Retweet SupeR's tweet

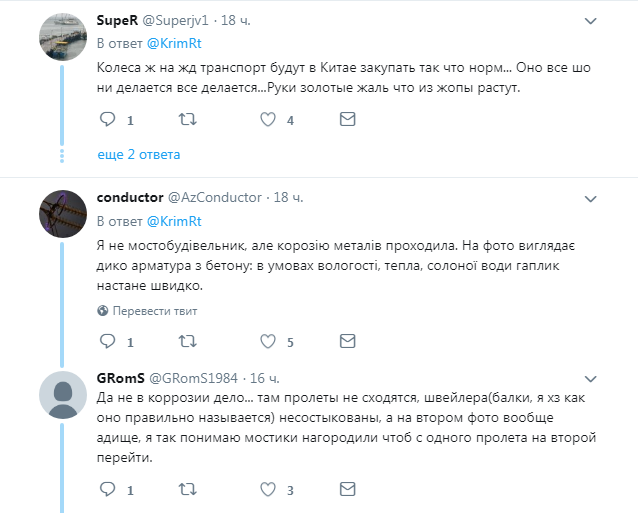[186, 120]
